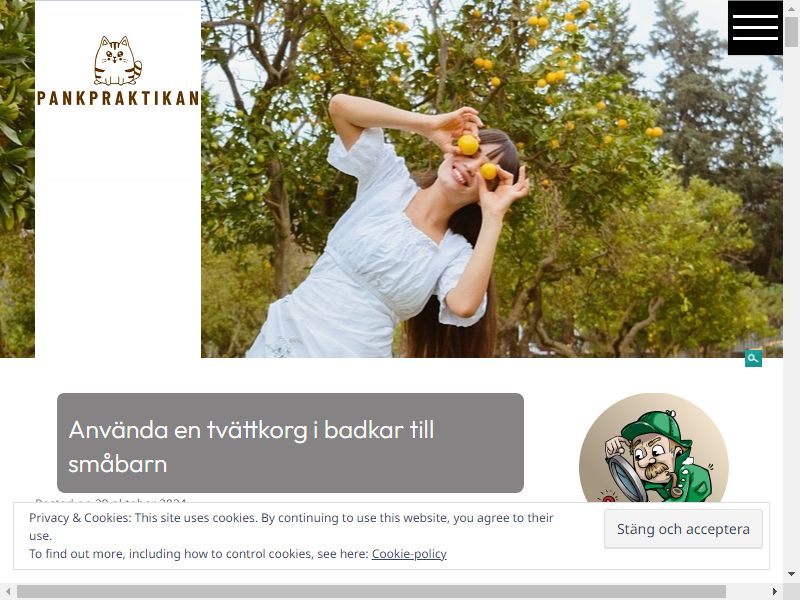Image resolution: width=800 pixels, height=600 pixels.
Task: Click the vertical scrollbar thumb
Action: point(791,32)
